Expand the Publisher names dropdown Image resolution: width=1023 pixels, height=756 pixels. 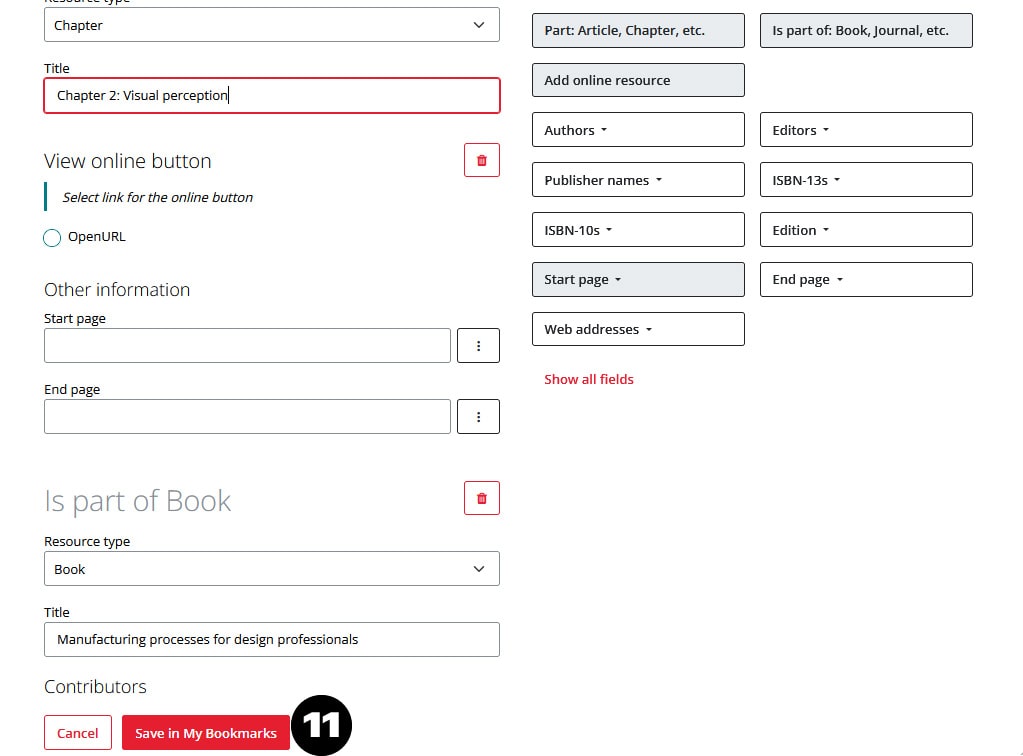(637, 180)
